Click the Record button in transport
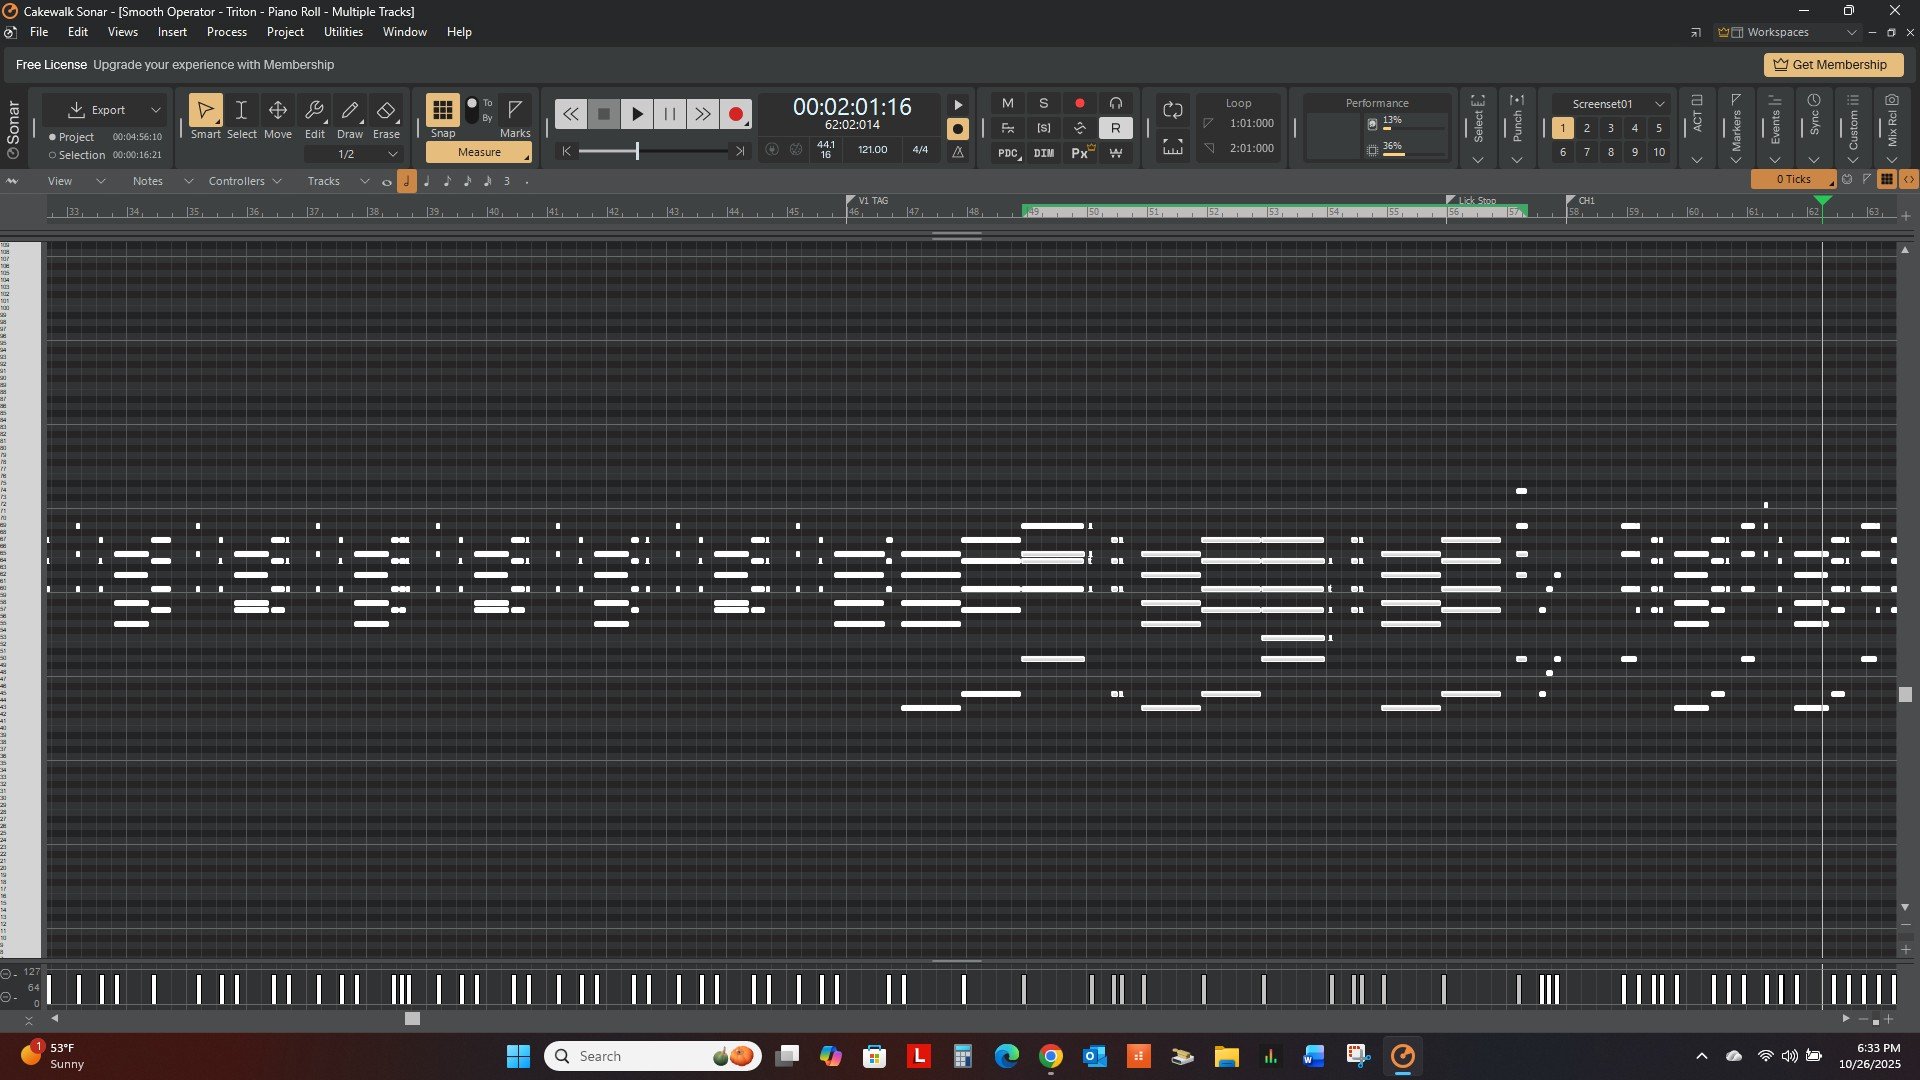 point(736,114)
